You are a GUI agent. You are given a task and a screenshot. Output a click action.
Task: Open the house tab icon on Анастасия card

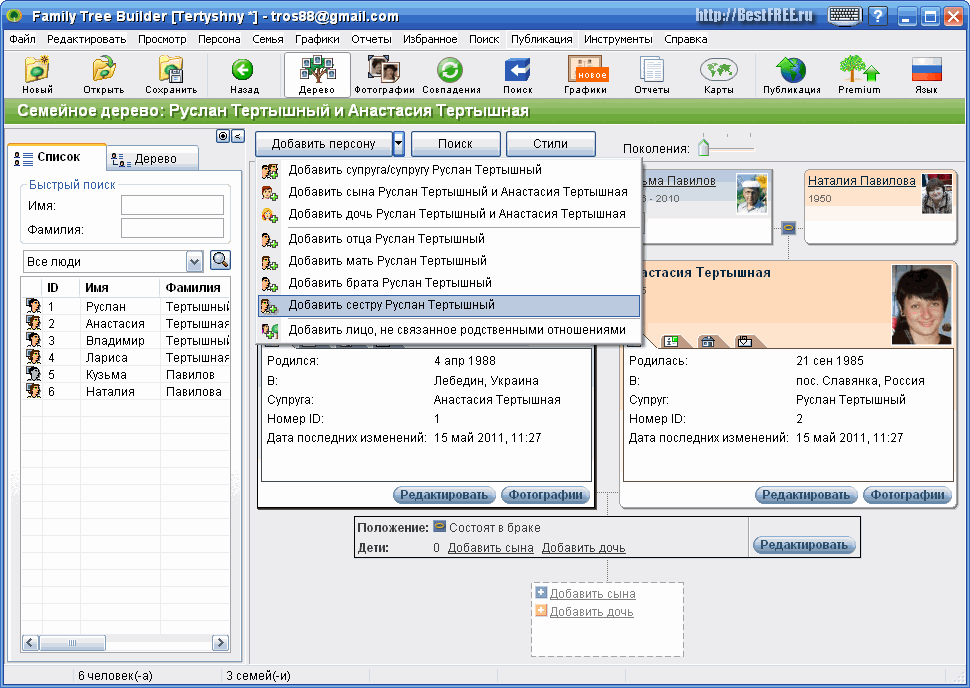coord(708,341)
